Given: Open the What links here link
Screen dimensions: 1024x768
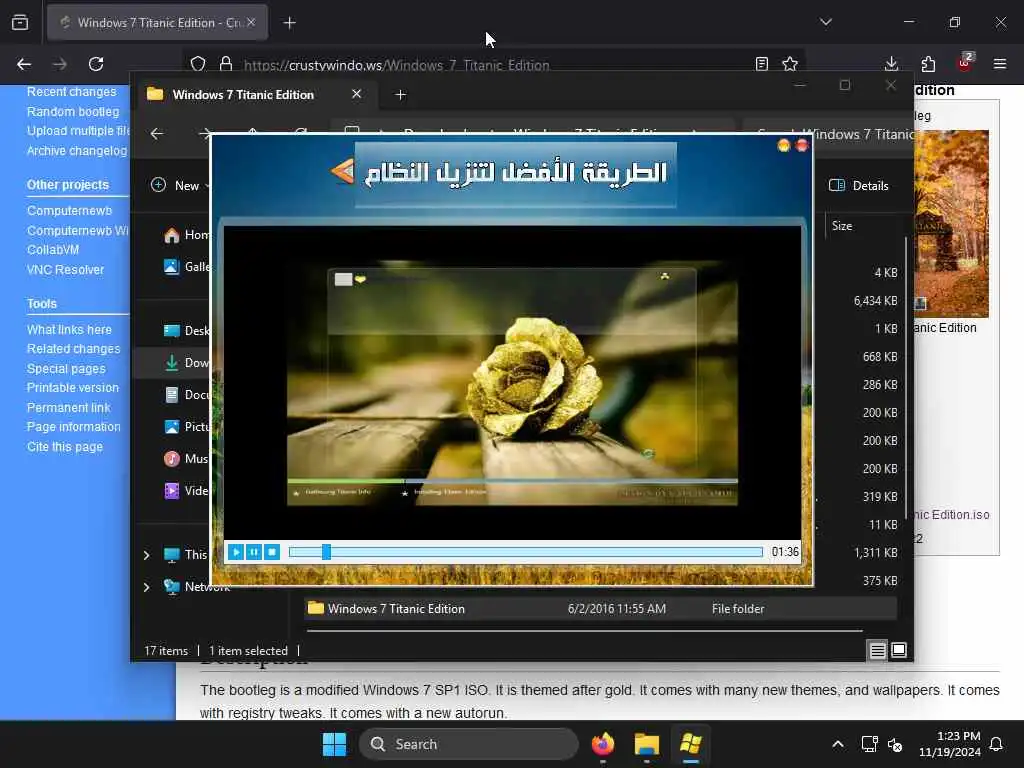Looking at the screenshot, I should click(x=69, y=330).
